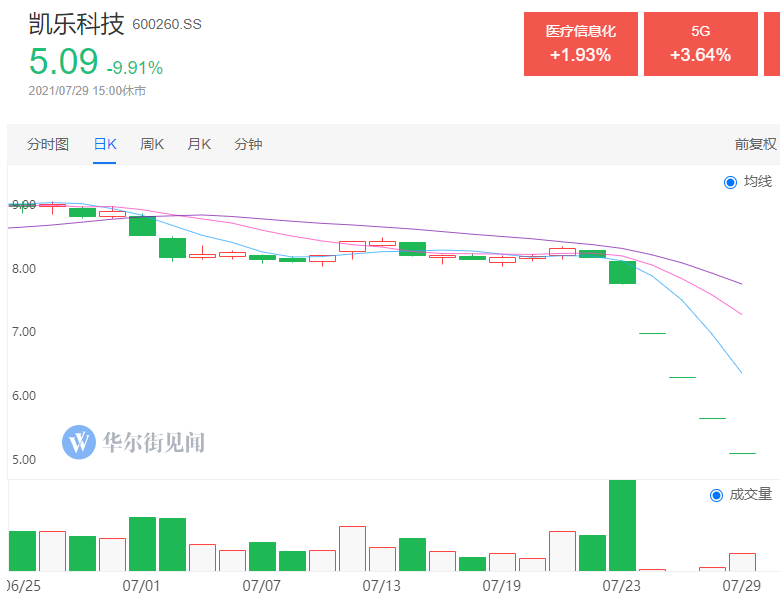Toggle the 成交量 volume radio button
The height and width of the screenshot is (599, 780).
[x=716, y=494]
